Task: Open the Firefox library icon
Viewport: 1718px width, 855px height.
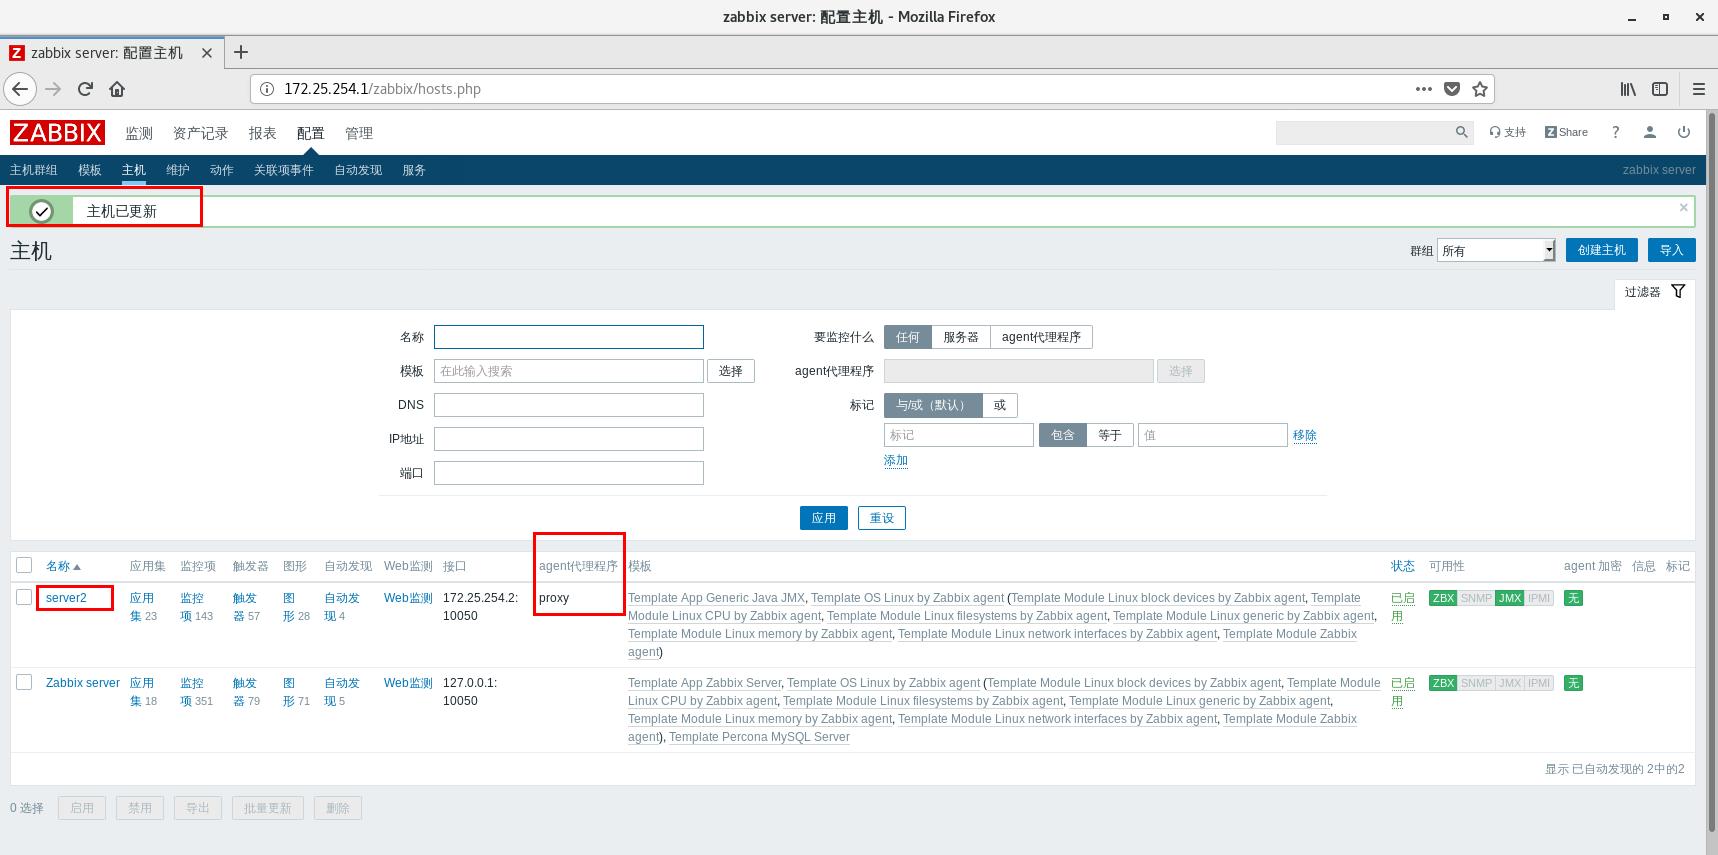Action: 1628,89
